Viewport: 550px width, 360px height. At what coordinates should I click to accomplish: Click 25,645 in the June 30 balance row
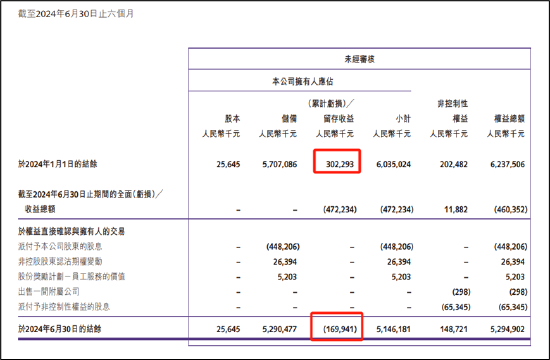tap(228, 329)
